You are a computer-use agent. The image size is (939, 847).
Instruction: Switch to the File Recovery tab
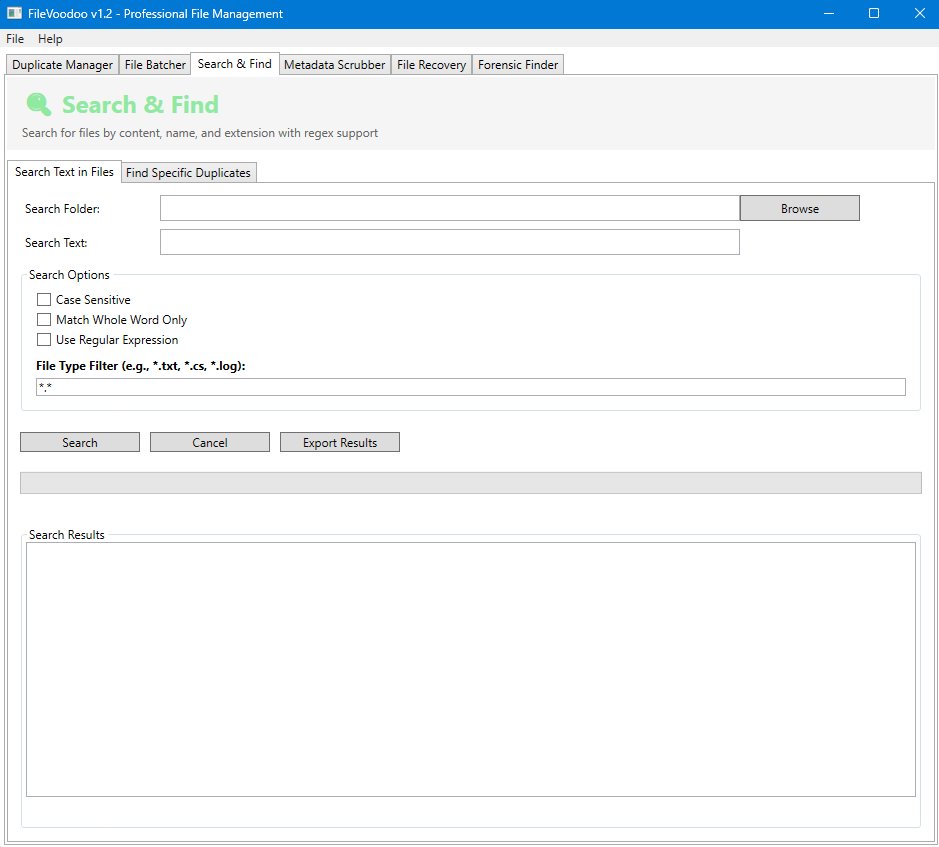431,65
